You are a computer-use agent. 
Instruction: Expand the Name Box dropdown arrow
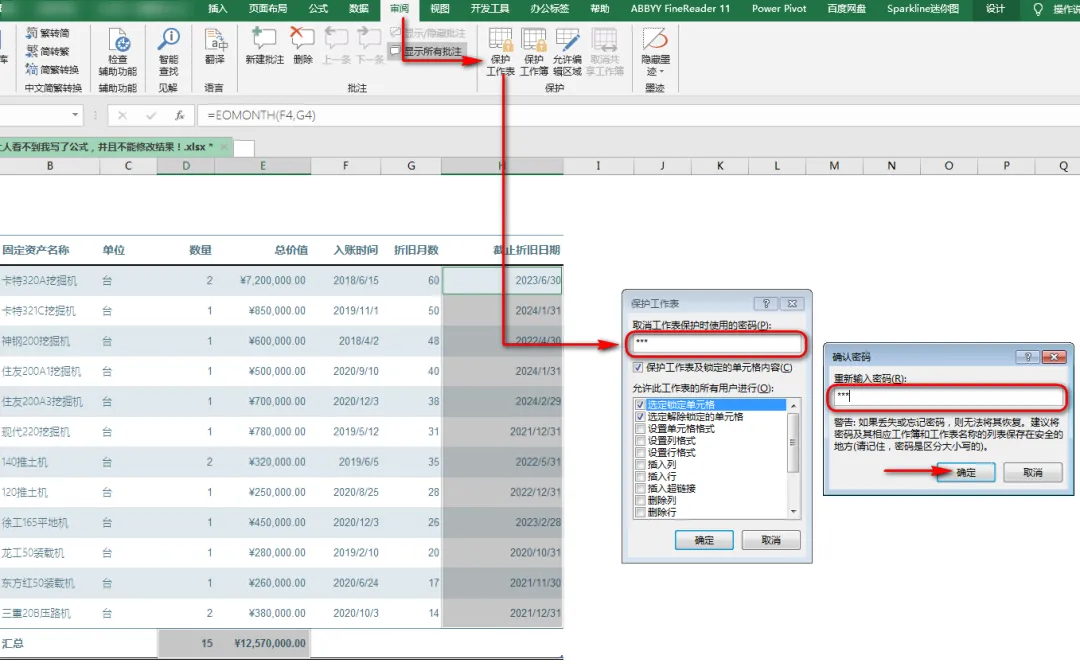[x=75, y=115]
